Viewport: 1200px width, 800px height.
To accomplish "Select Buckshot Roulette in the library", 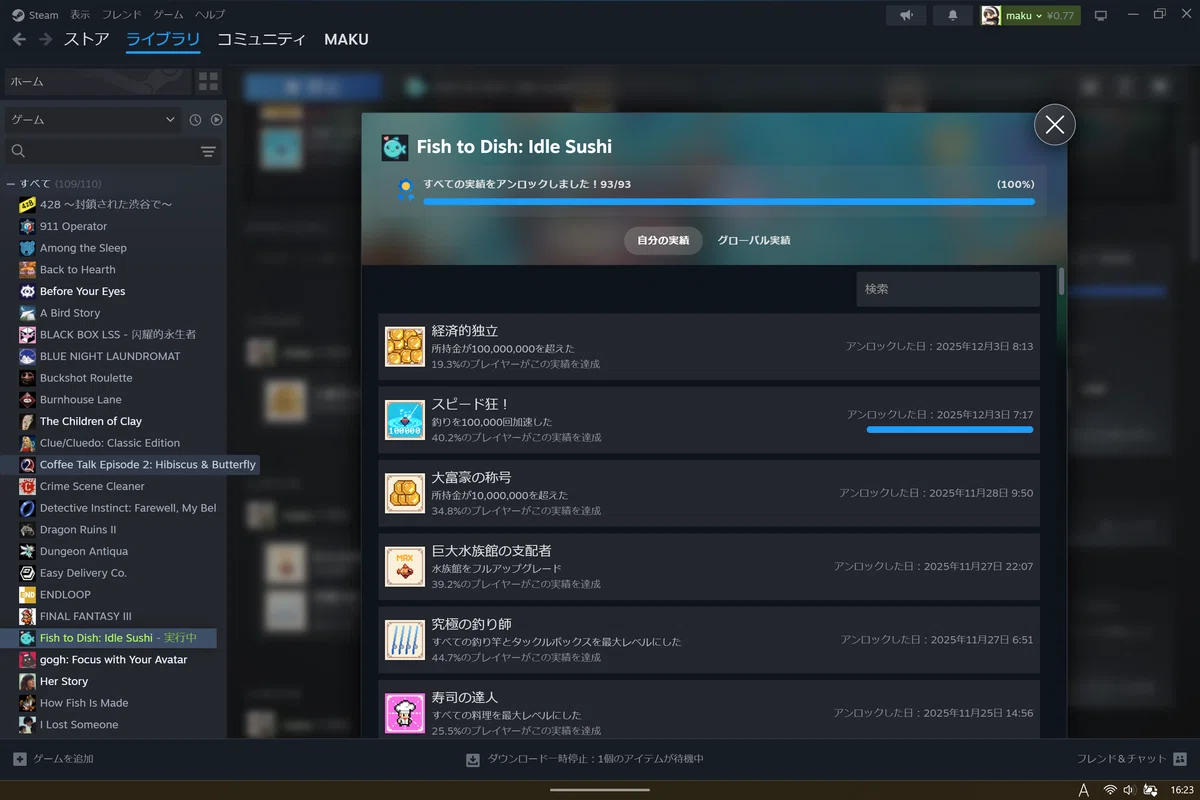I will pos(86,378).
